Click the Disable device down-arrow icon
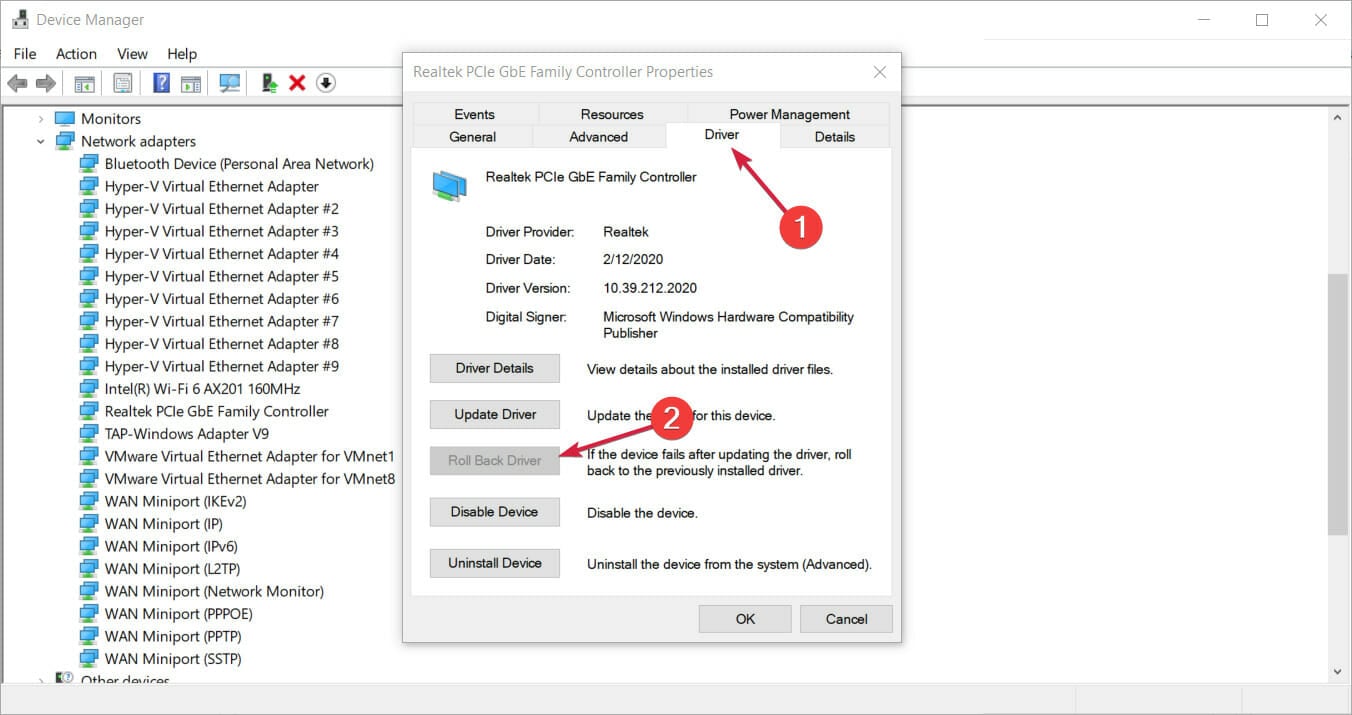This screenshot has height=715, width=1352. coord(326,83)
